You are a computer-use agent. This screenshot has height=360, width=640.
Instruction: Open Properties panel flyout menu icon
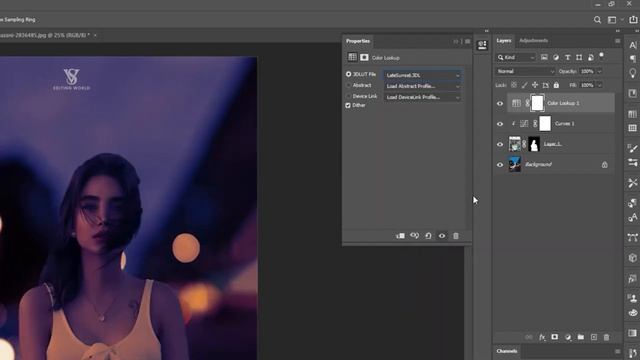pos(468,41)
